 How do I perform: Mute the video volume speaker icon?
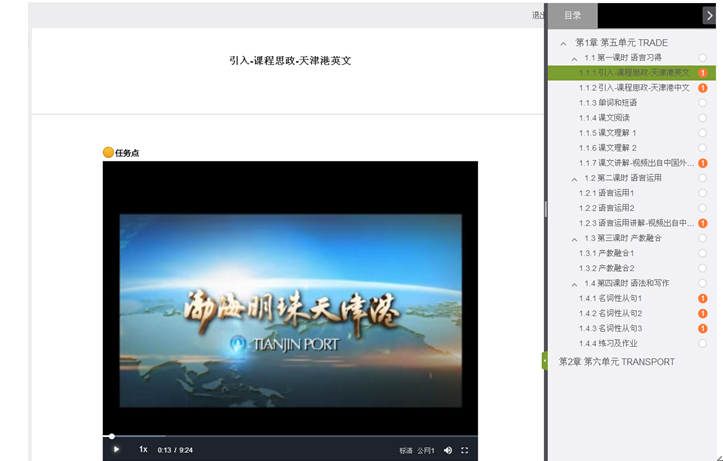[x=448, y=450]
